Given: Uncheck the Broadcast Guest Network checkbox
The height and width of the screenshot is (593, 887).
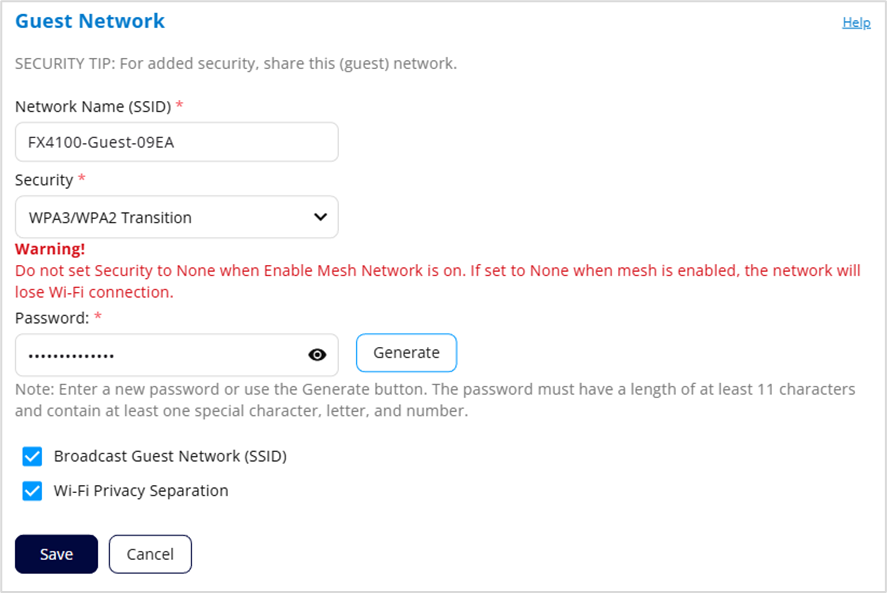Looking at the screenshot, I should [x=33, y=457].
